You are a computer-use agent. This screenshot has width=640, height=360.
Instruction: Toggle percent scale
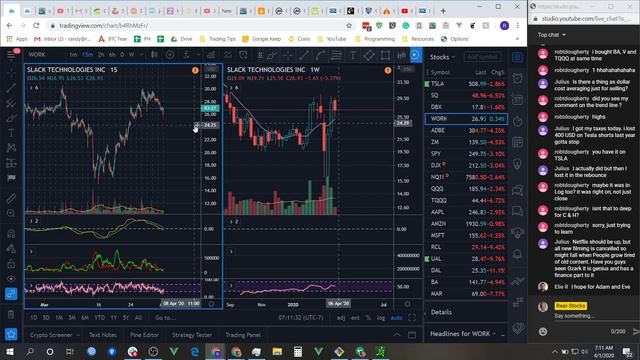tap(368, 318)
